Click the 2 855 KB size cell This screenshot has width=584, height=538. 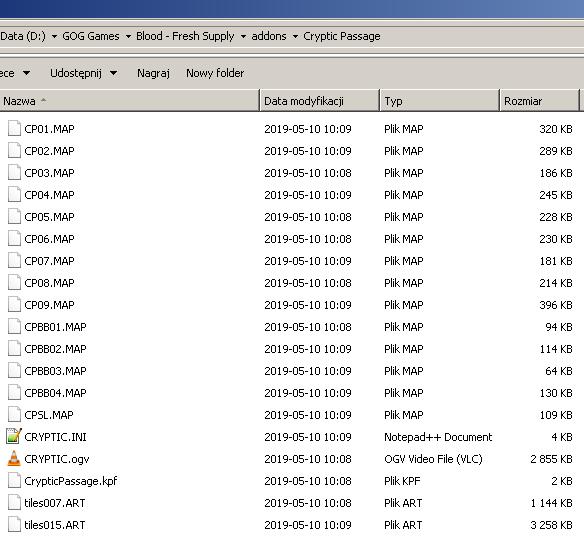[552, 459]
